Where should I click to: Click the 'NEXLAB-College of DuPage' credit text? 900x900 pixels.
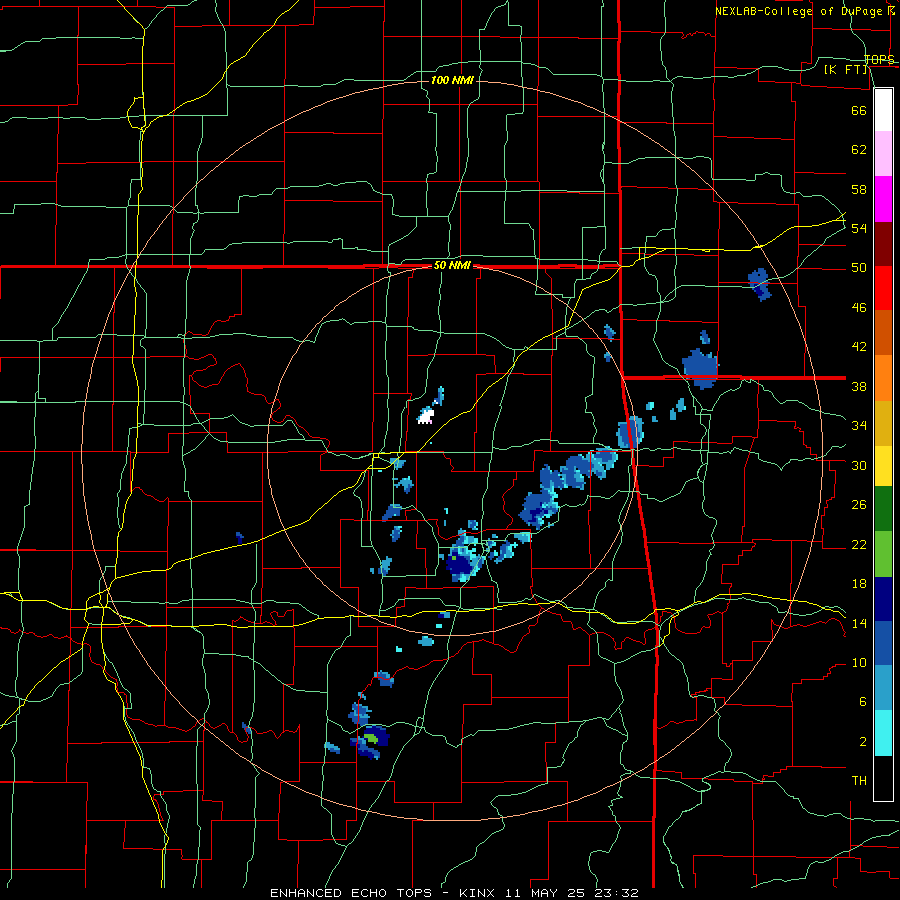(x=801, y=10)
